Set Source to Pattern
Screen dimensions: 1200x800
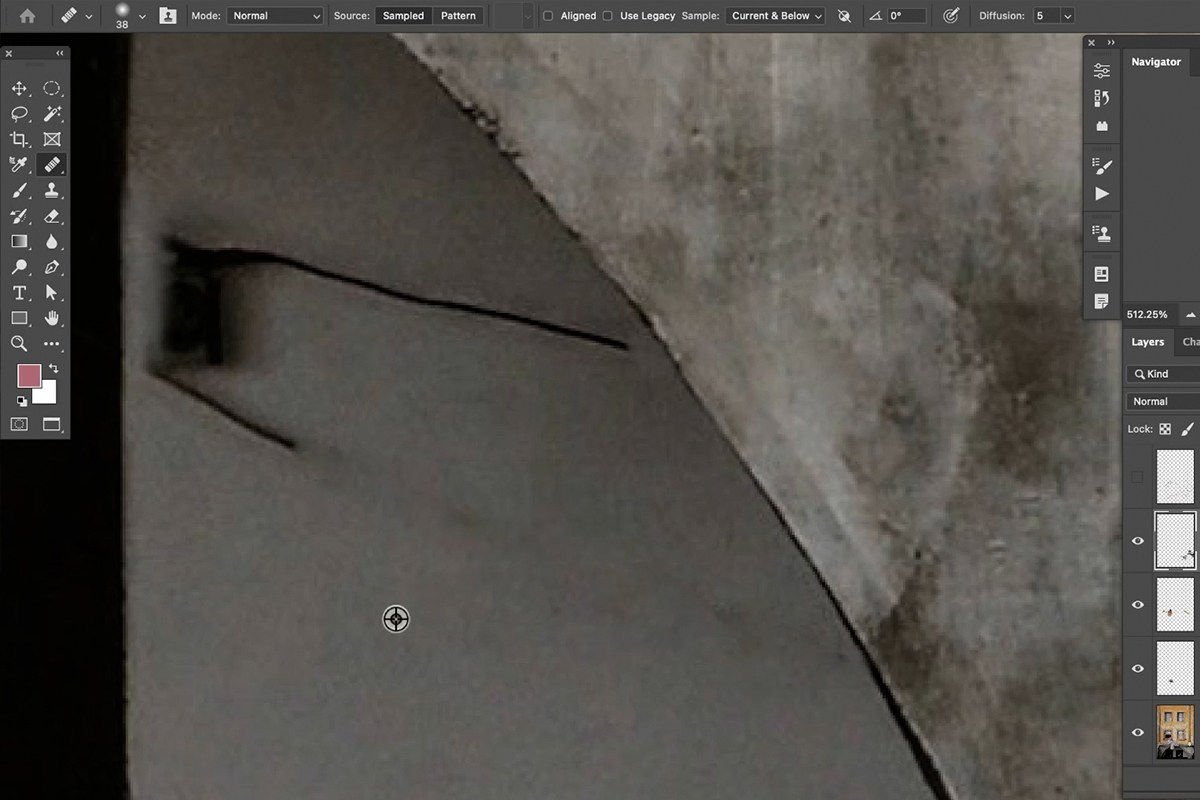coord(458,16)
